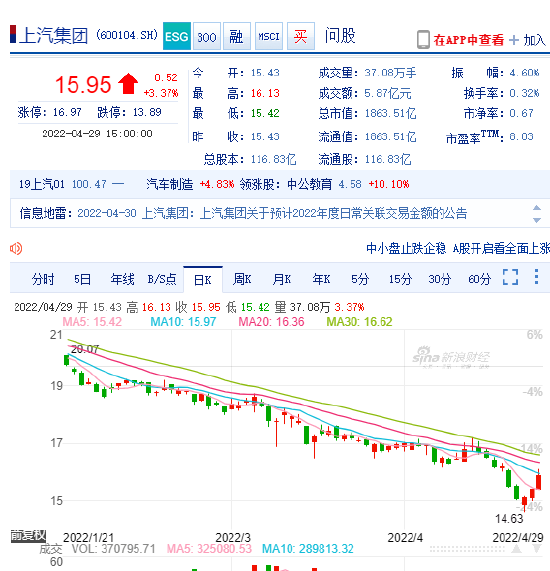Viewport: 550px width, 571px height.
Task: Open the 中公教育 leading stock link
Action: pos(310,184)
